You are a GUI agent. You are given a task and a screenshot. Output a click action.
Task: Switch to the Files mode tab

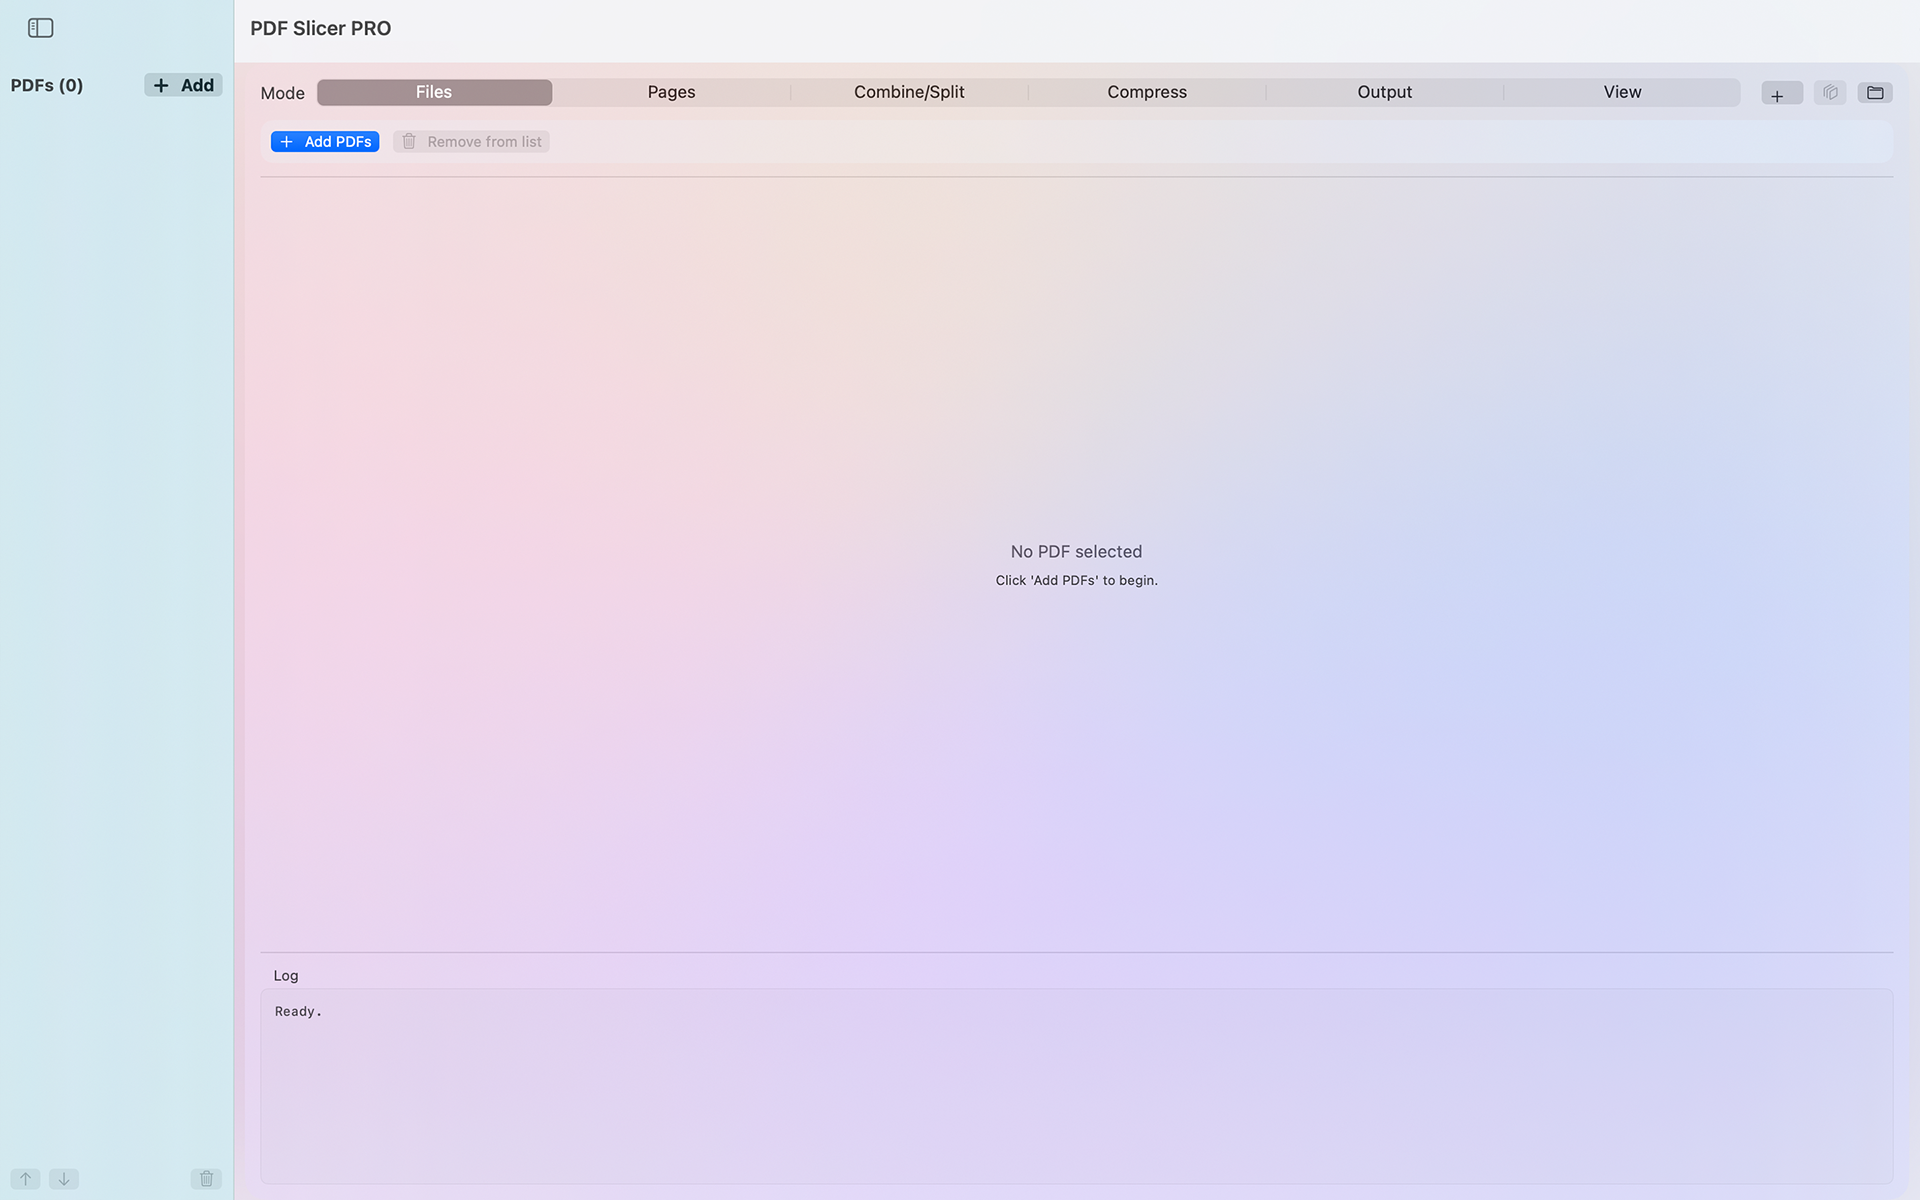tap(434, 92)
